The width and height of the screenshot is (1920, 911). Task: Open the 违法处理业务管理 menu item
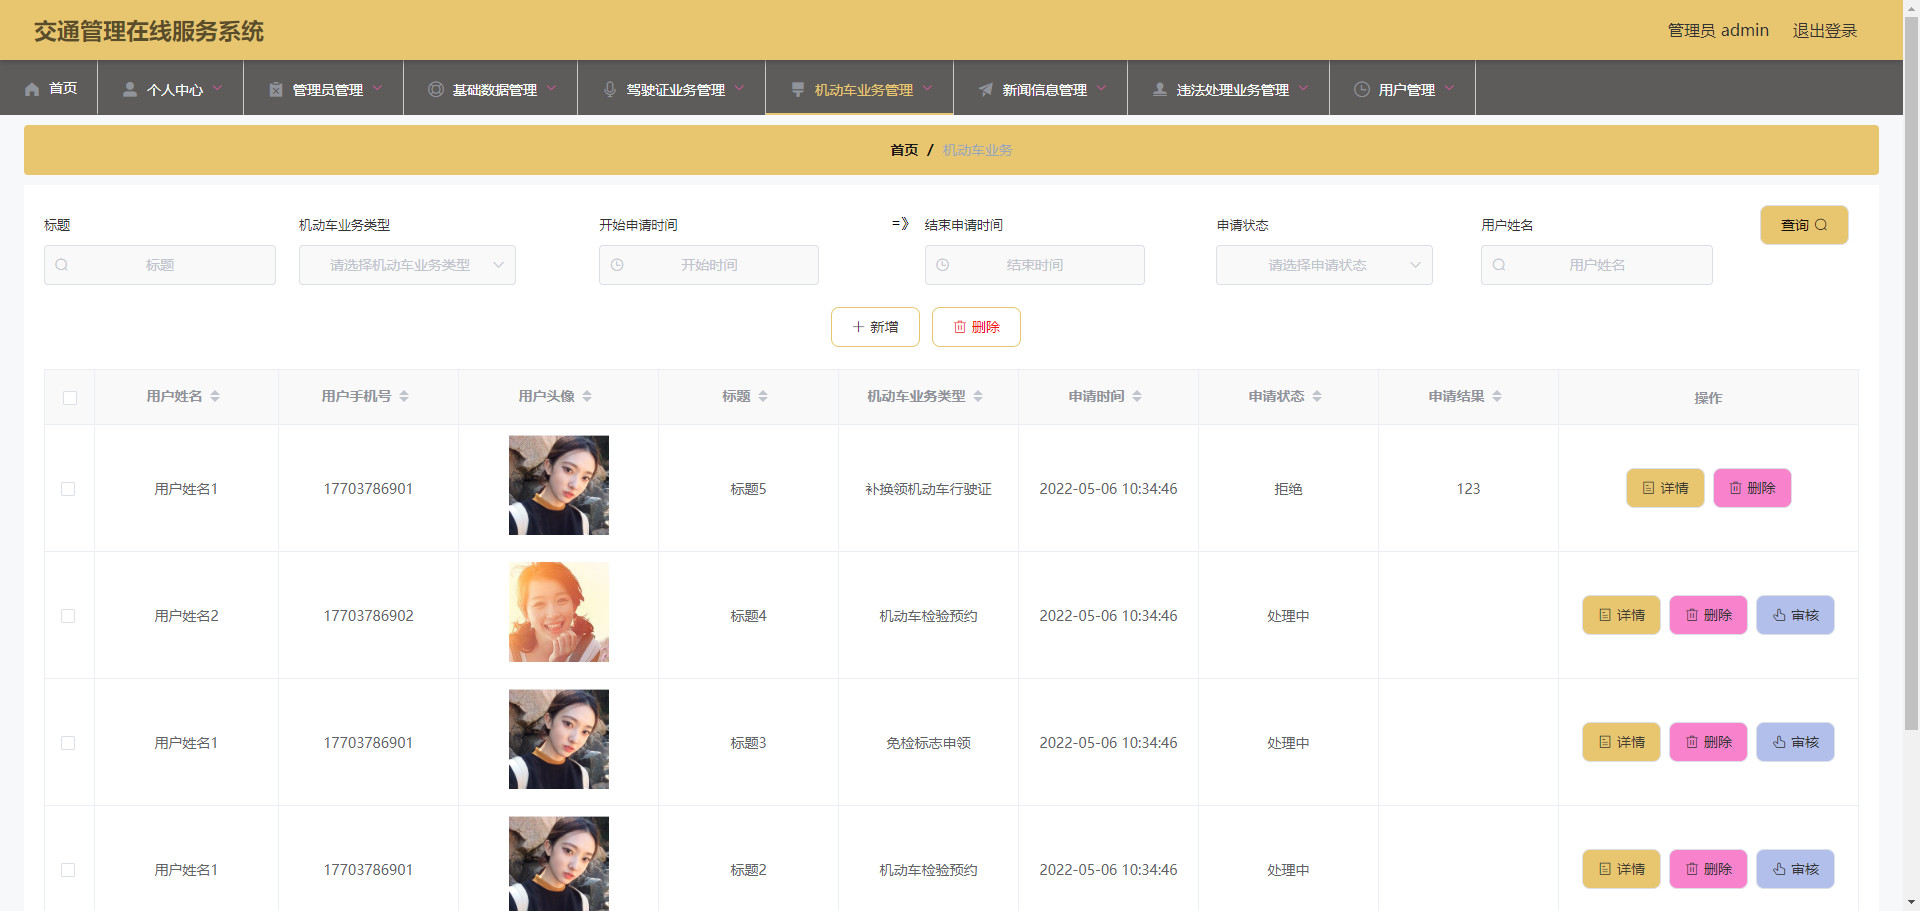point(1229,88)
